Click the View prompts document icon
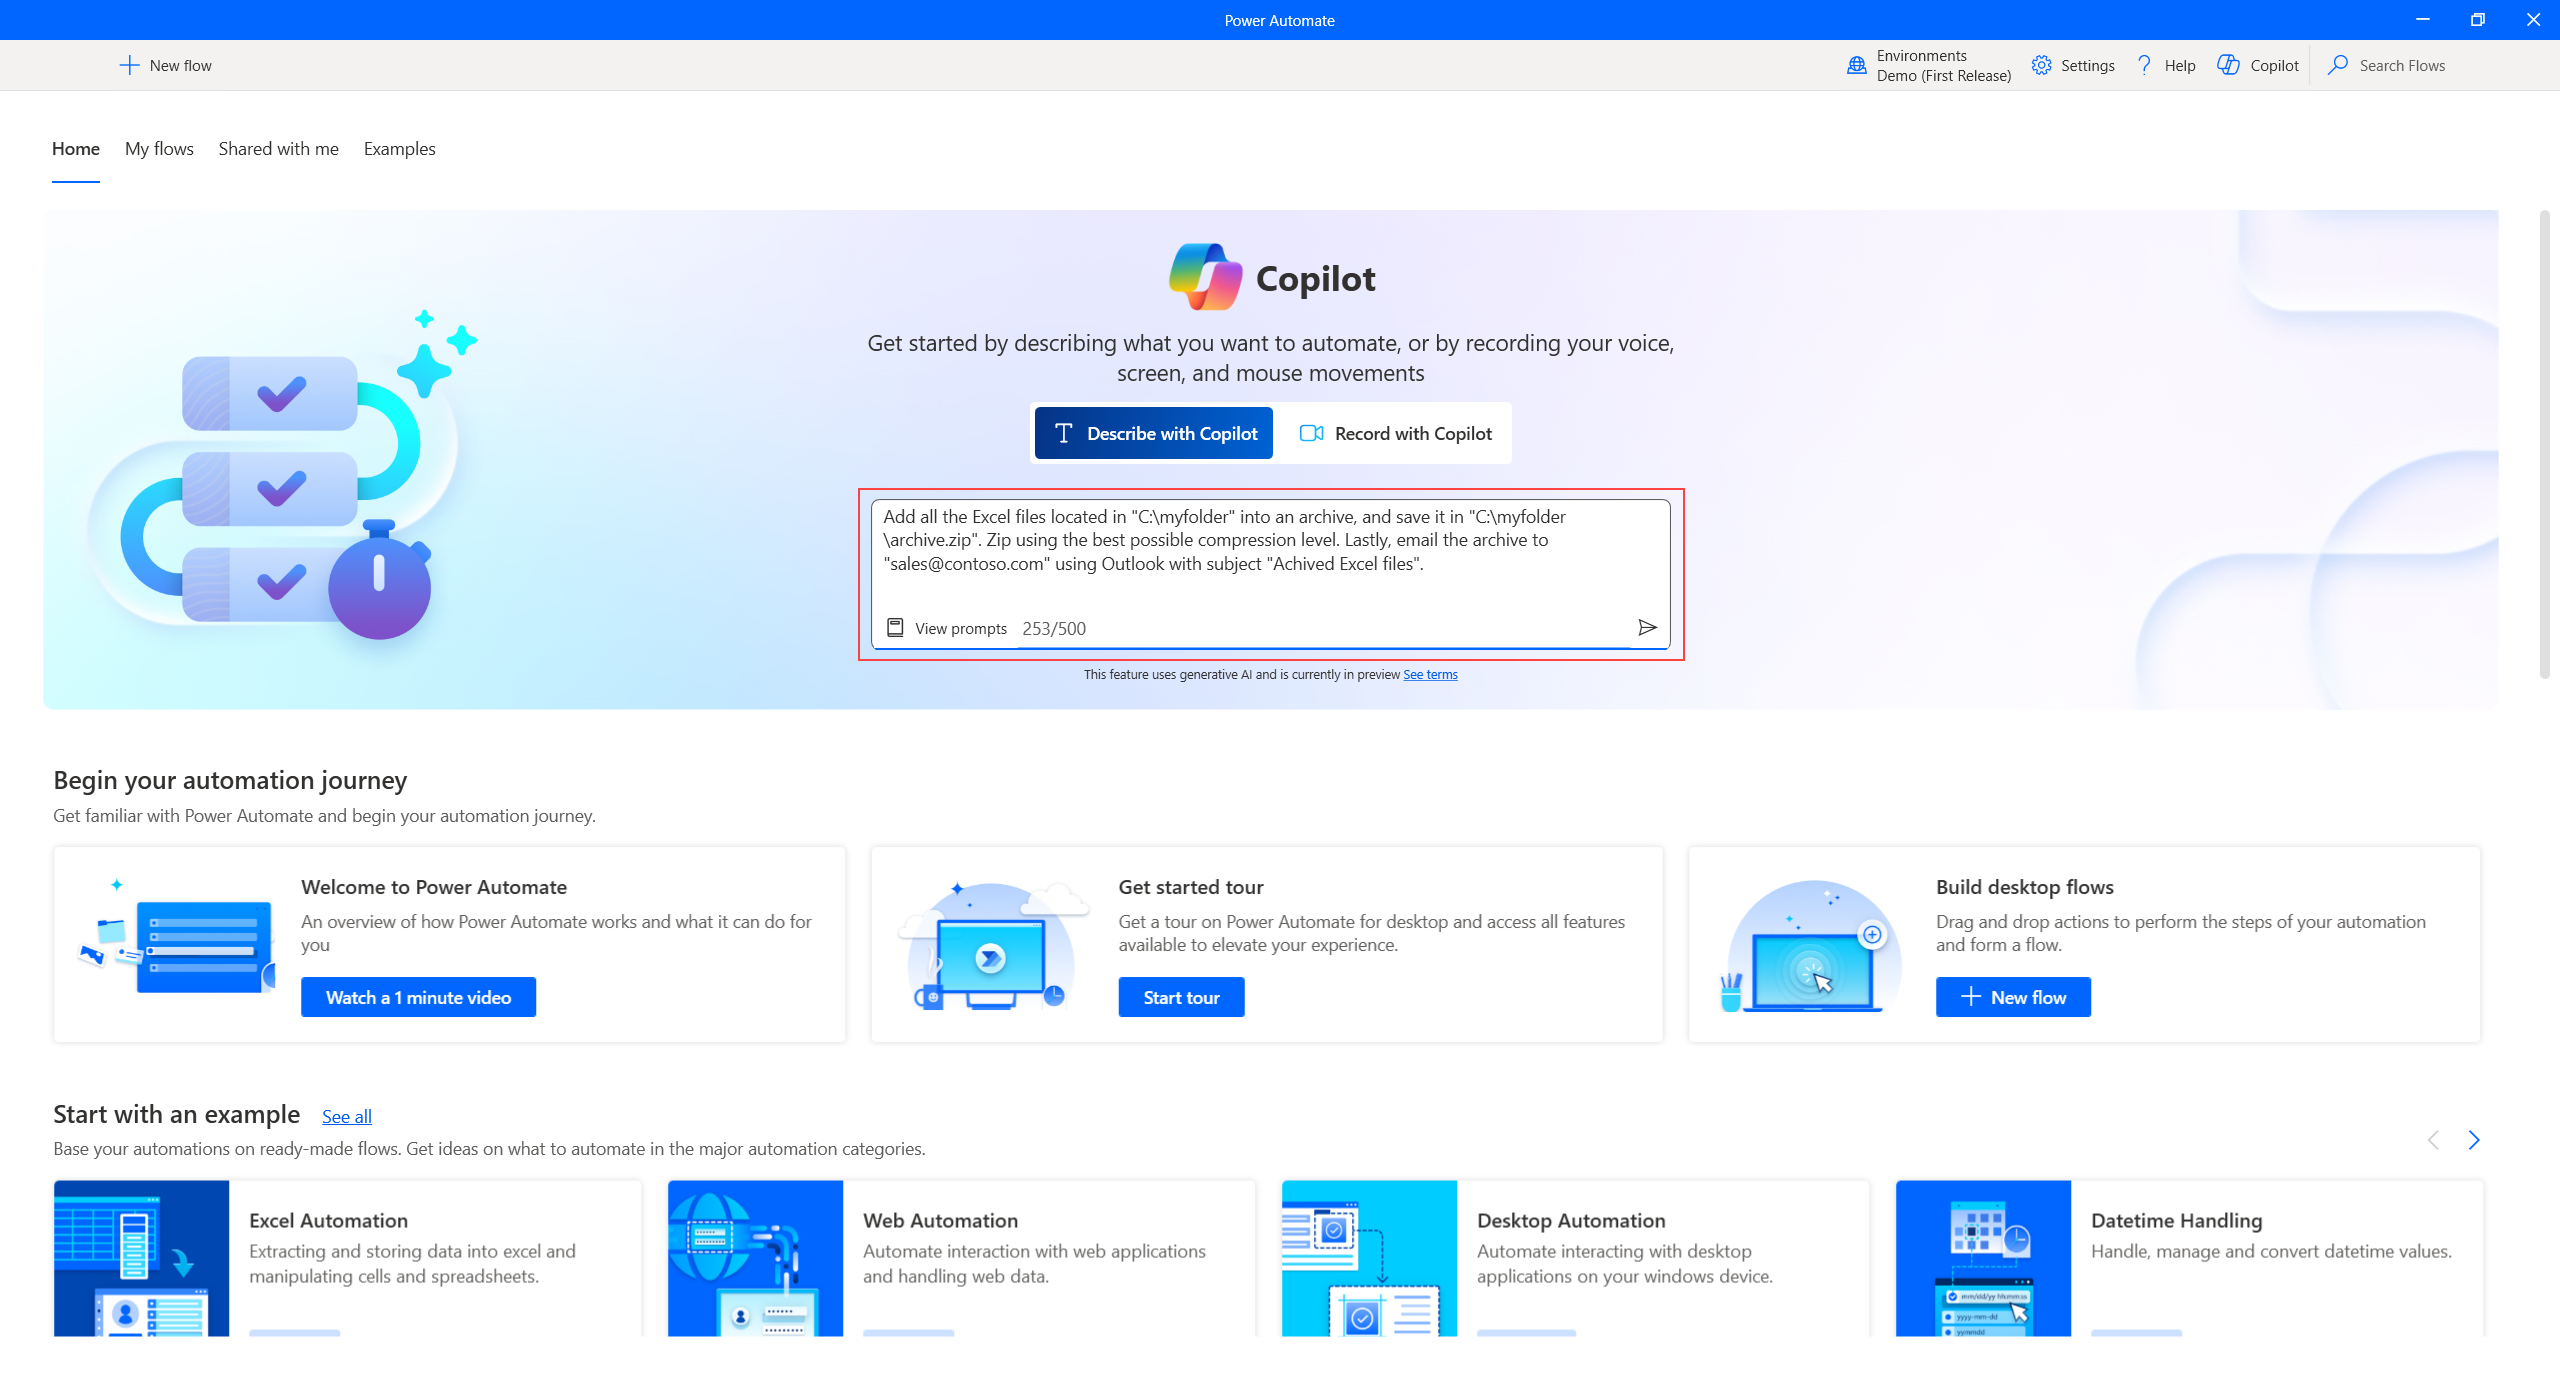Viewport: 2560px width, 1380px height. coord(895,629)
